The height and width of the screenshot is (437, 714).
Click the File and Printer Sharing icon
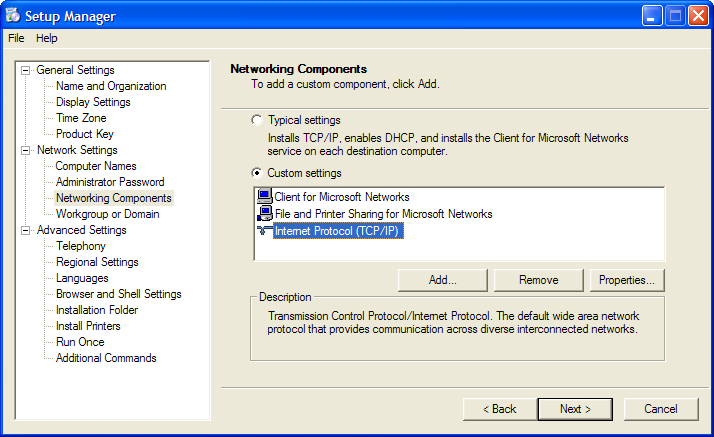[265, 213]
